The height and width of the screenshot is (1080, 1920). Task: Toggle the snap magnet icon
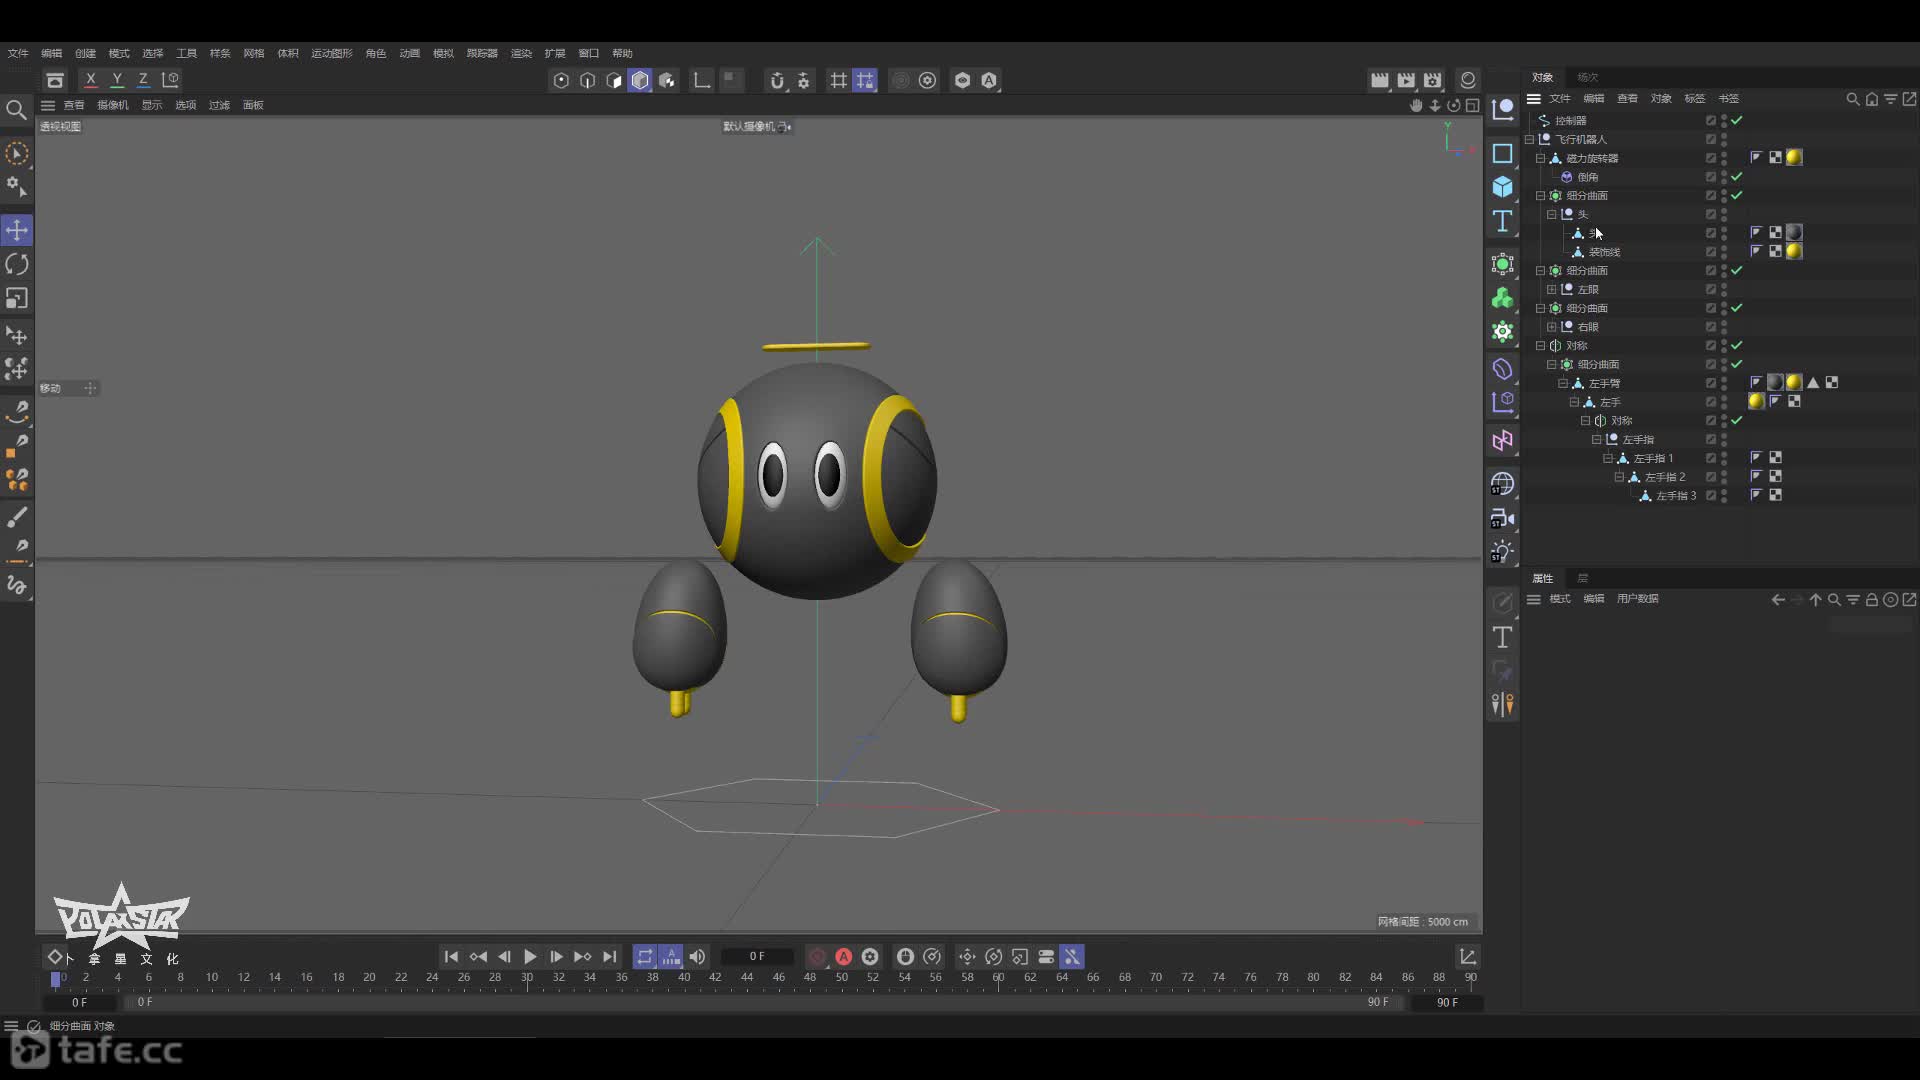(x=777, y=80)
